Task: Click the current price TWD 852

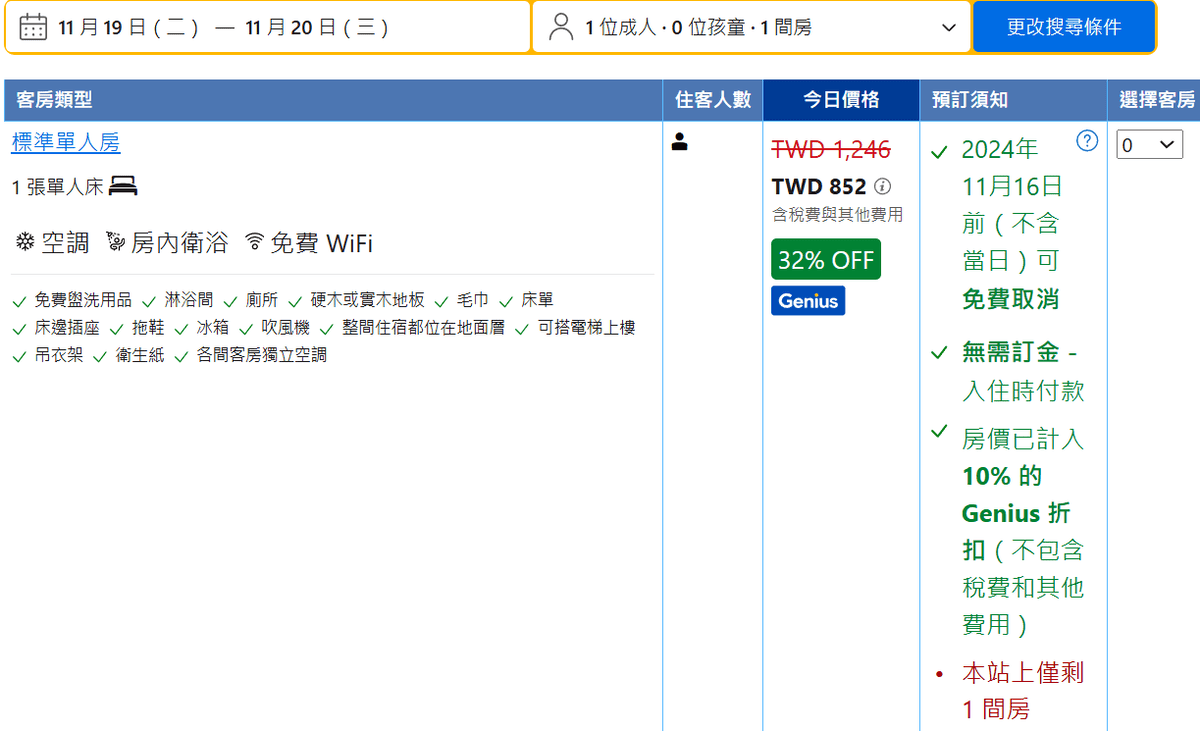Action: (819, 187)
